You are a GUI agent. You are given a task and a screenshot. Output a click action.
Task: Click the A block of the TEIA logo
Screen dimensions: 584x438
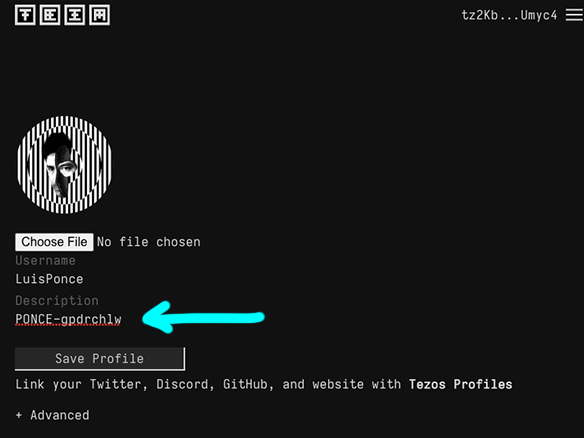point(99,15)
